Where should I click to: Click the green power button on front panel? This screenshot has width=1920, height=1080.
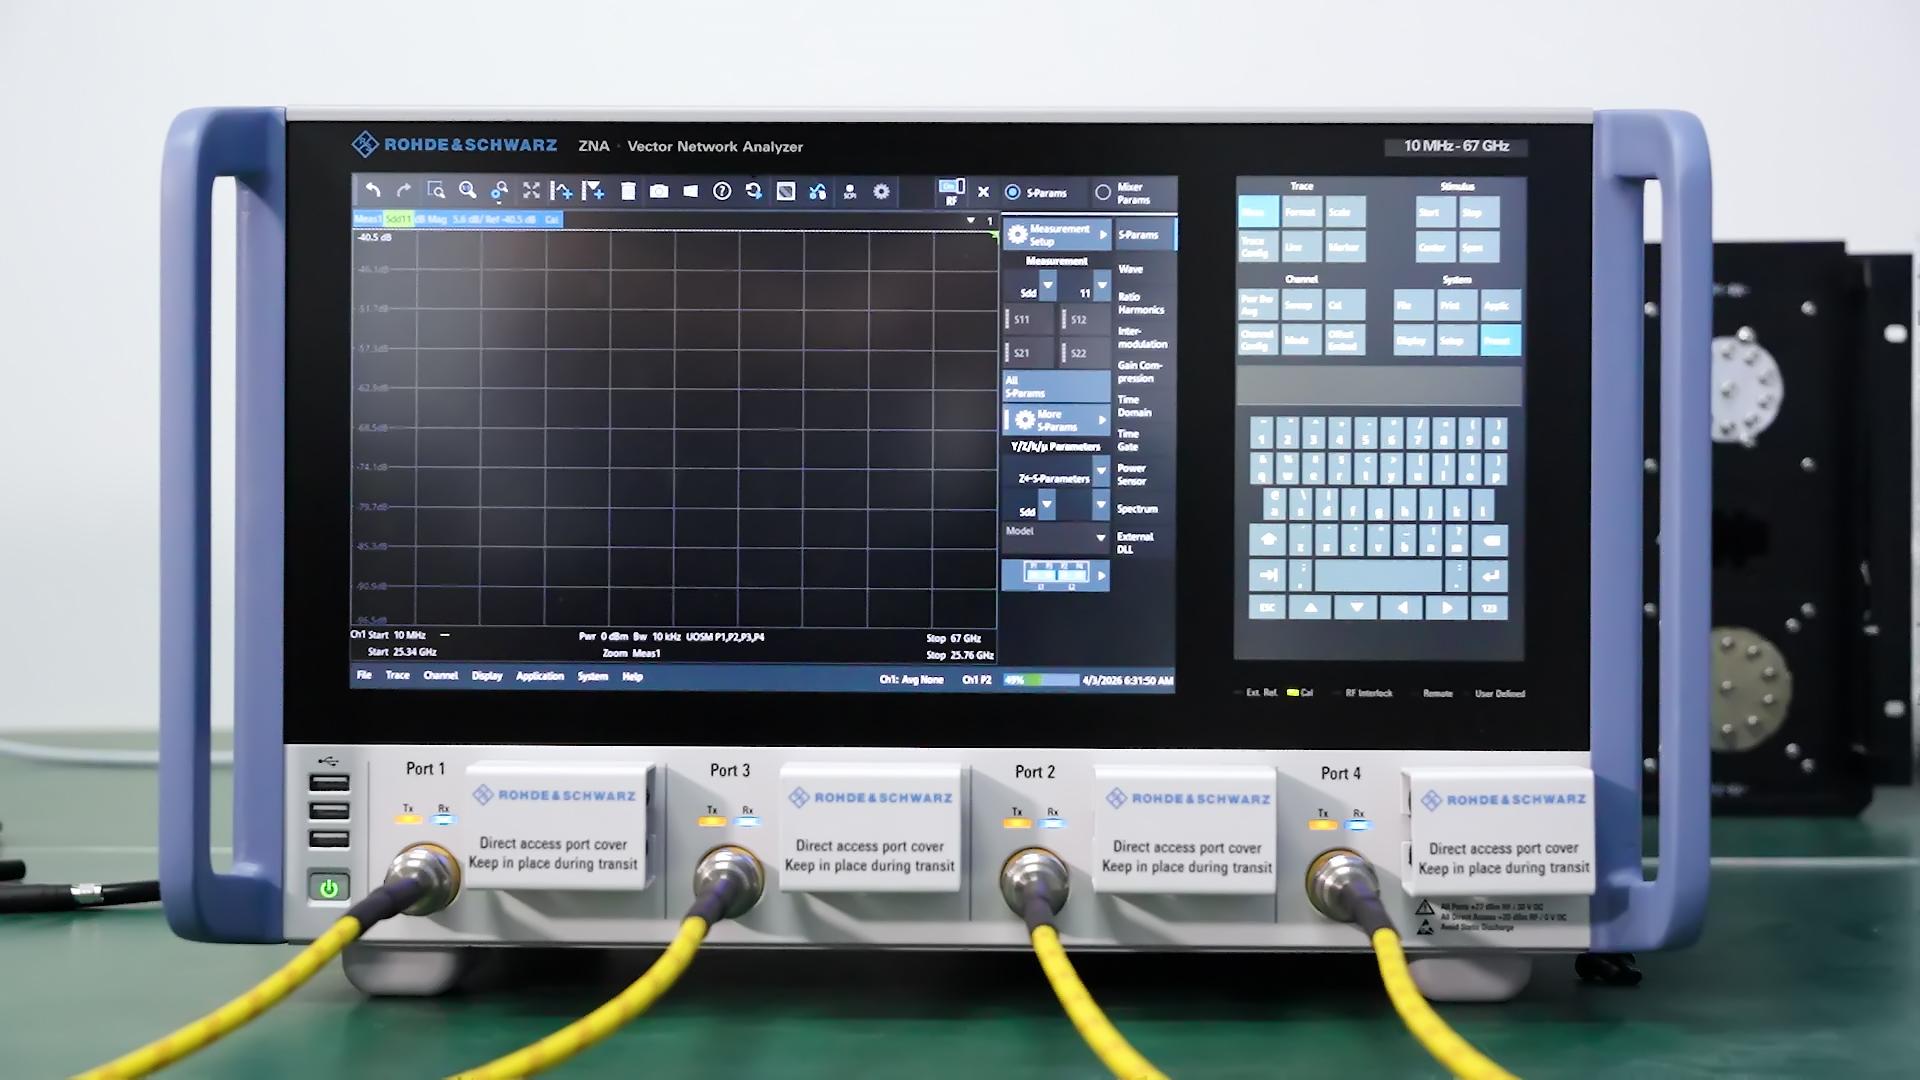click(329, 888)
